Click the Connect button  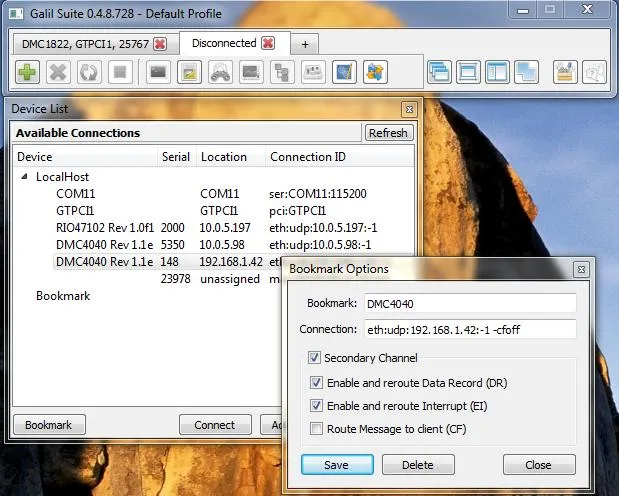point(215,425)
